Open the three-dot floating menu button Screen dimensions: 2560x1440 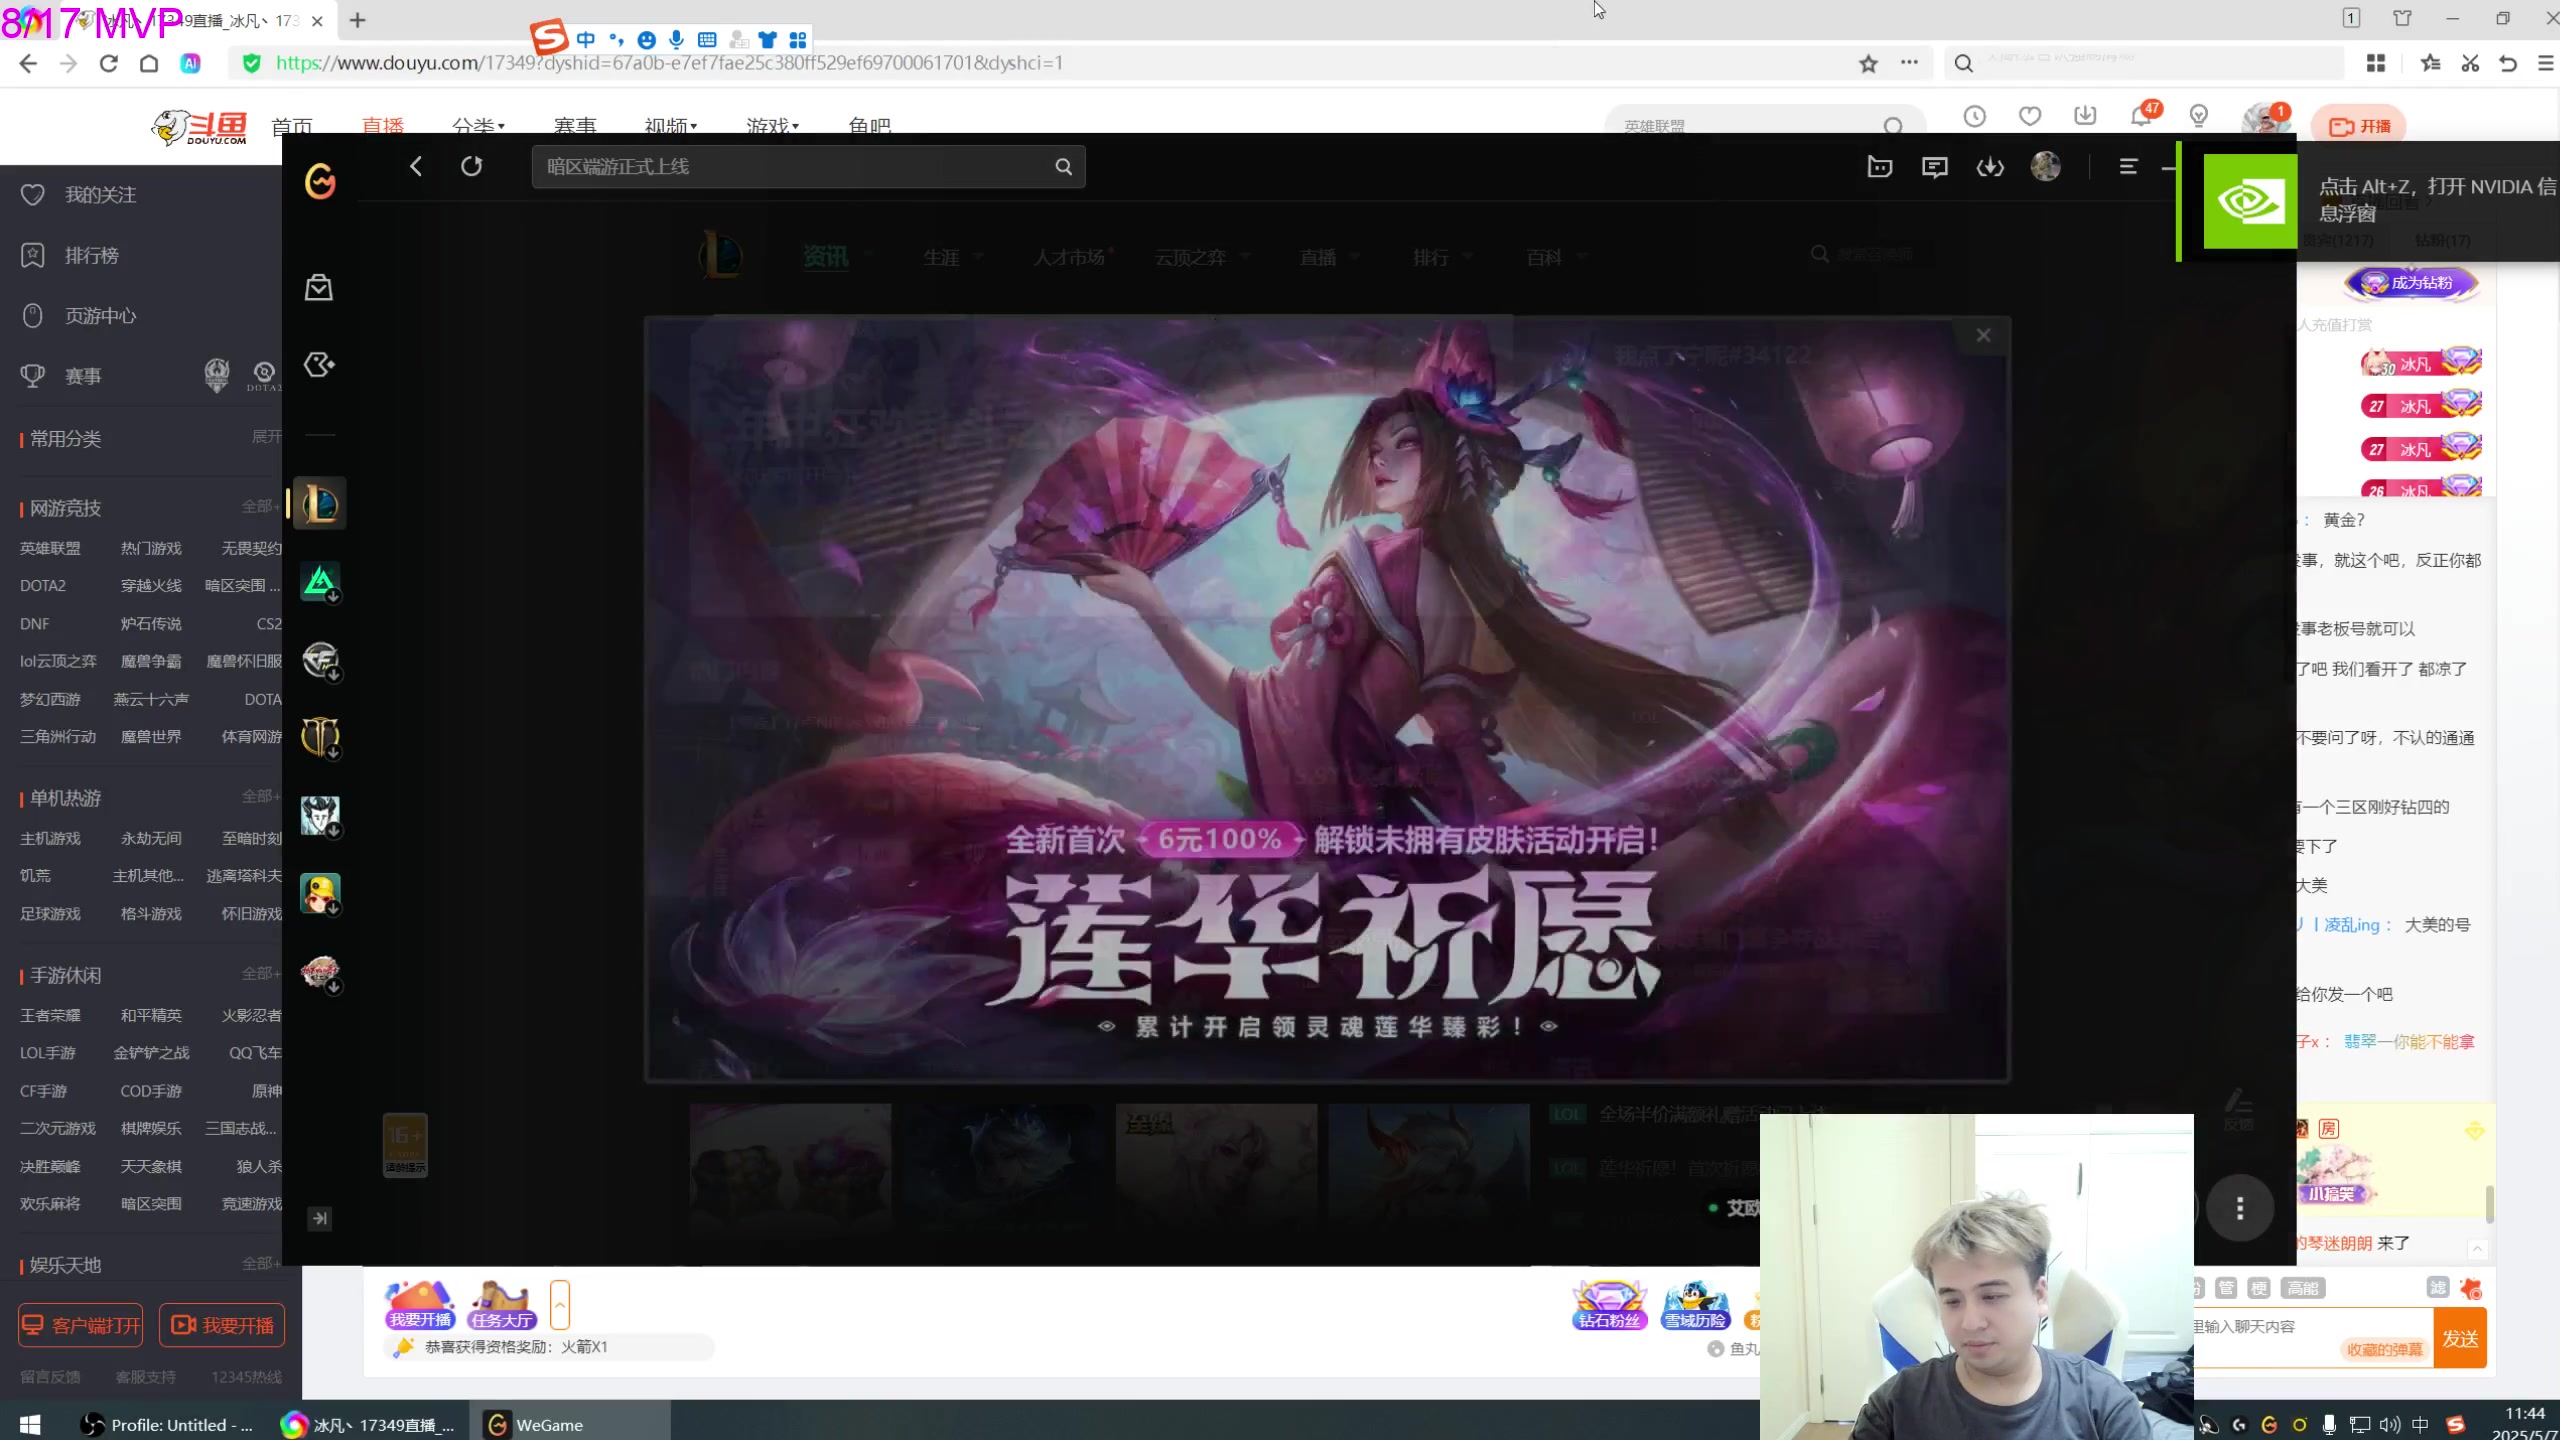point(2239,1208)
